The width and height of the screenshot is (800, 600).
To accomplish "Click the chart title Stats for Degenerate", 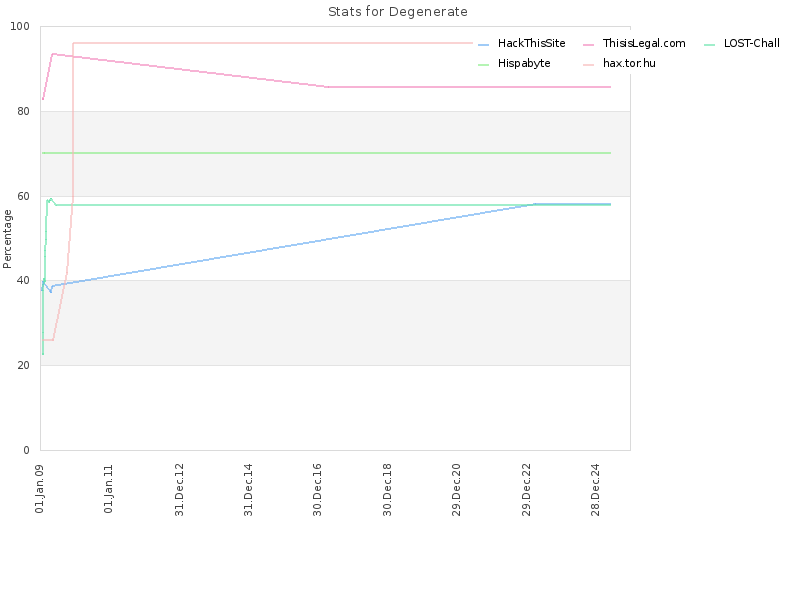I will (x=398, y=12).
